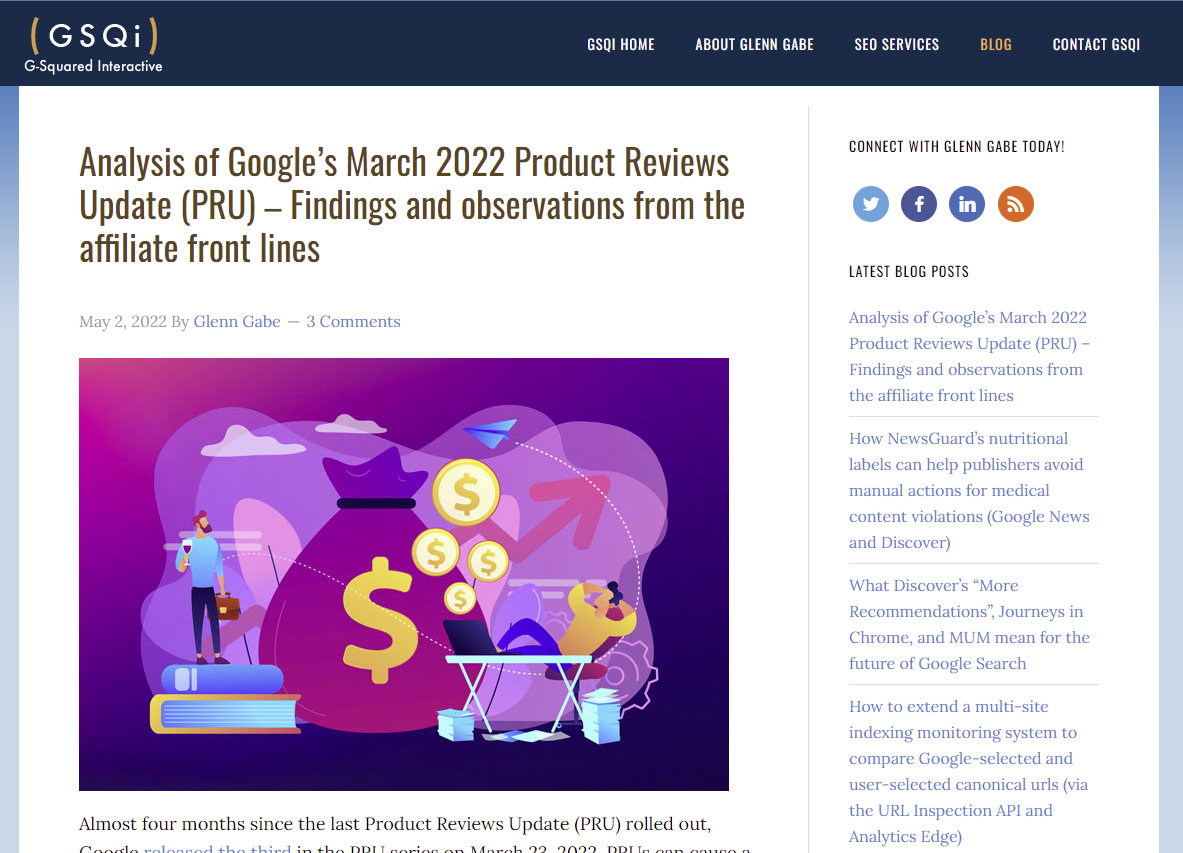
Task: Open SEO Services menu item
Action: (x=896, y=44)
